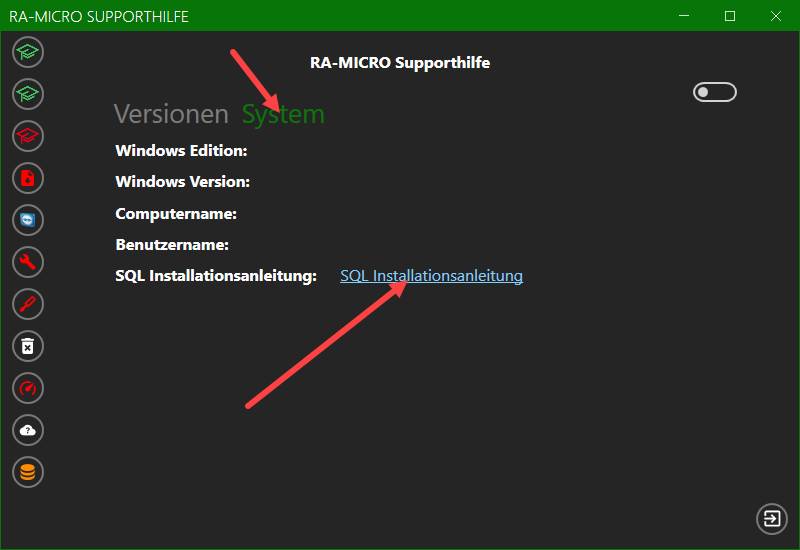The image size is (800, 550).
Task: Click the red graduation cap icon
Action: (28, 136)
